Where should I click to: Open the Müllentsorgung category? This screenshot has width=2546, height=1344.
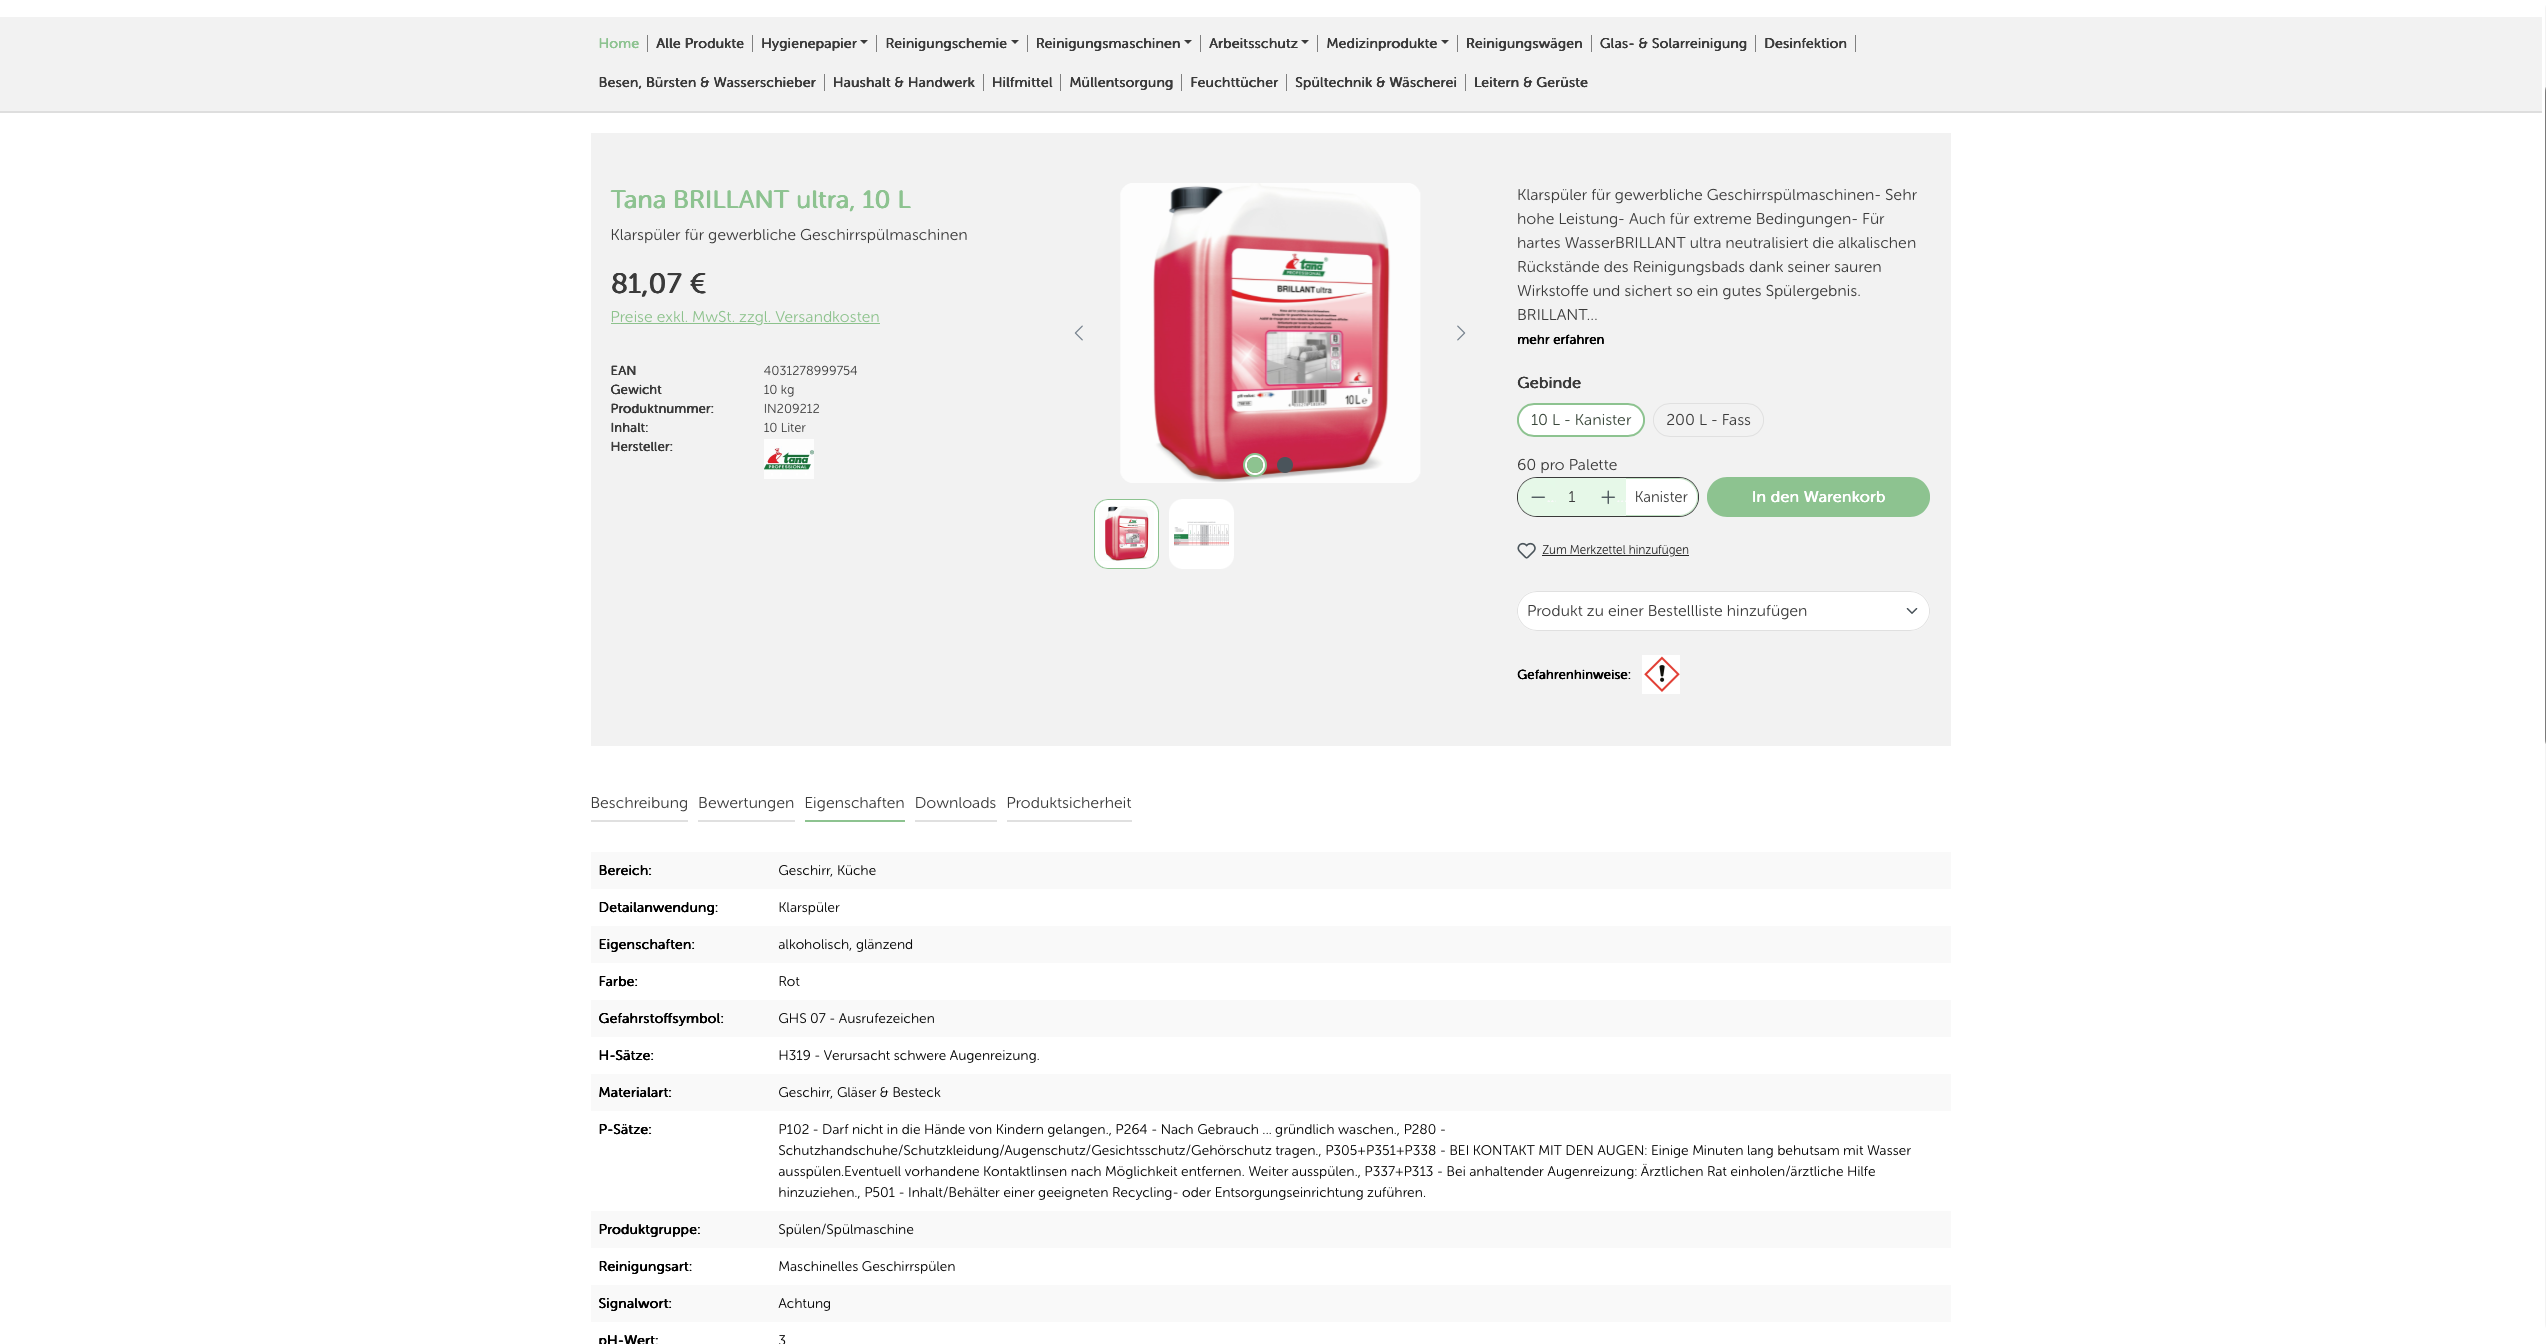[x=1121, y=82]
